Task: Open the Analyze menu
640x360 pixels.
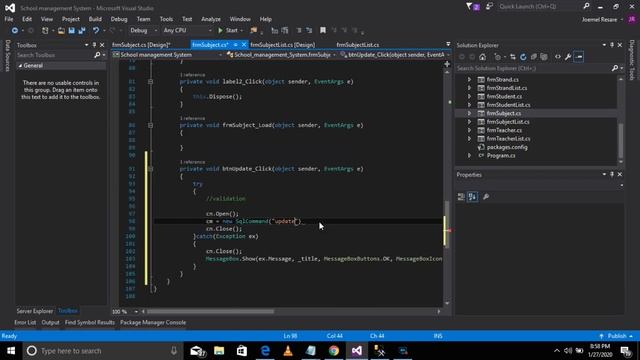Action: (211, 19)
